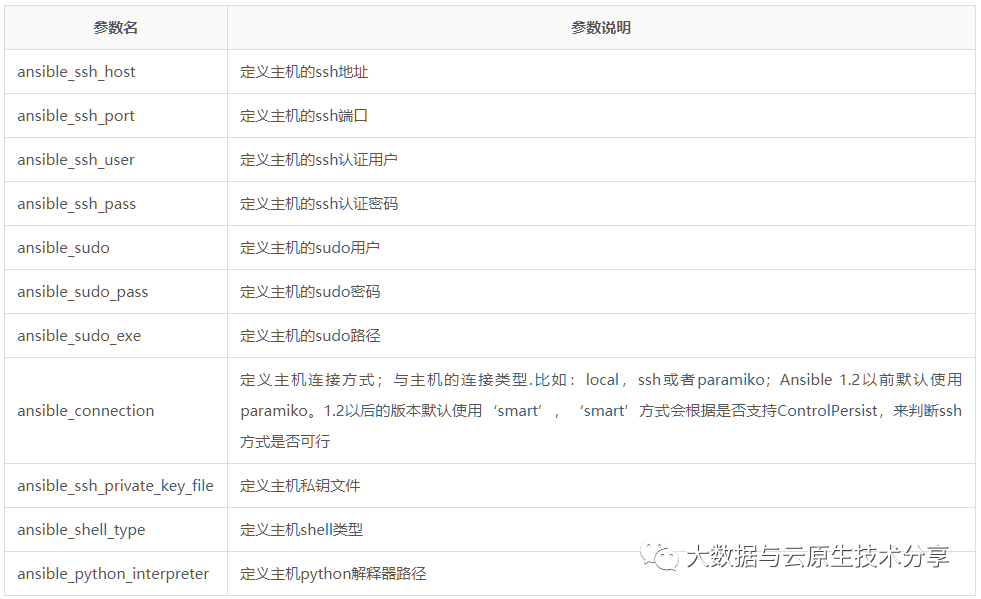The width and height of the screenshot is (981, 599).
Task: Select the ansible_sudo_exe parameter name
Action: pos(79,336)
